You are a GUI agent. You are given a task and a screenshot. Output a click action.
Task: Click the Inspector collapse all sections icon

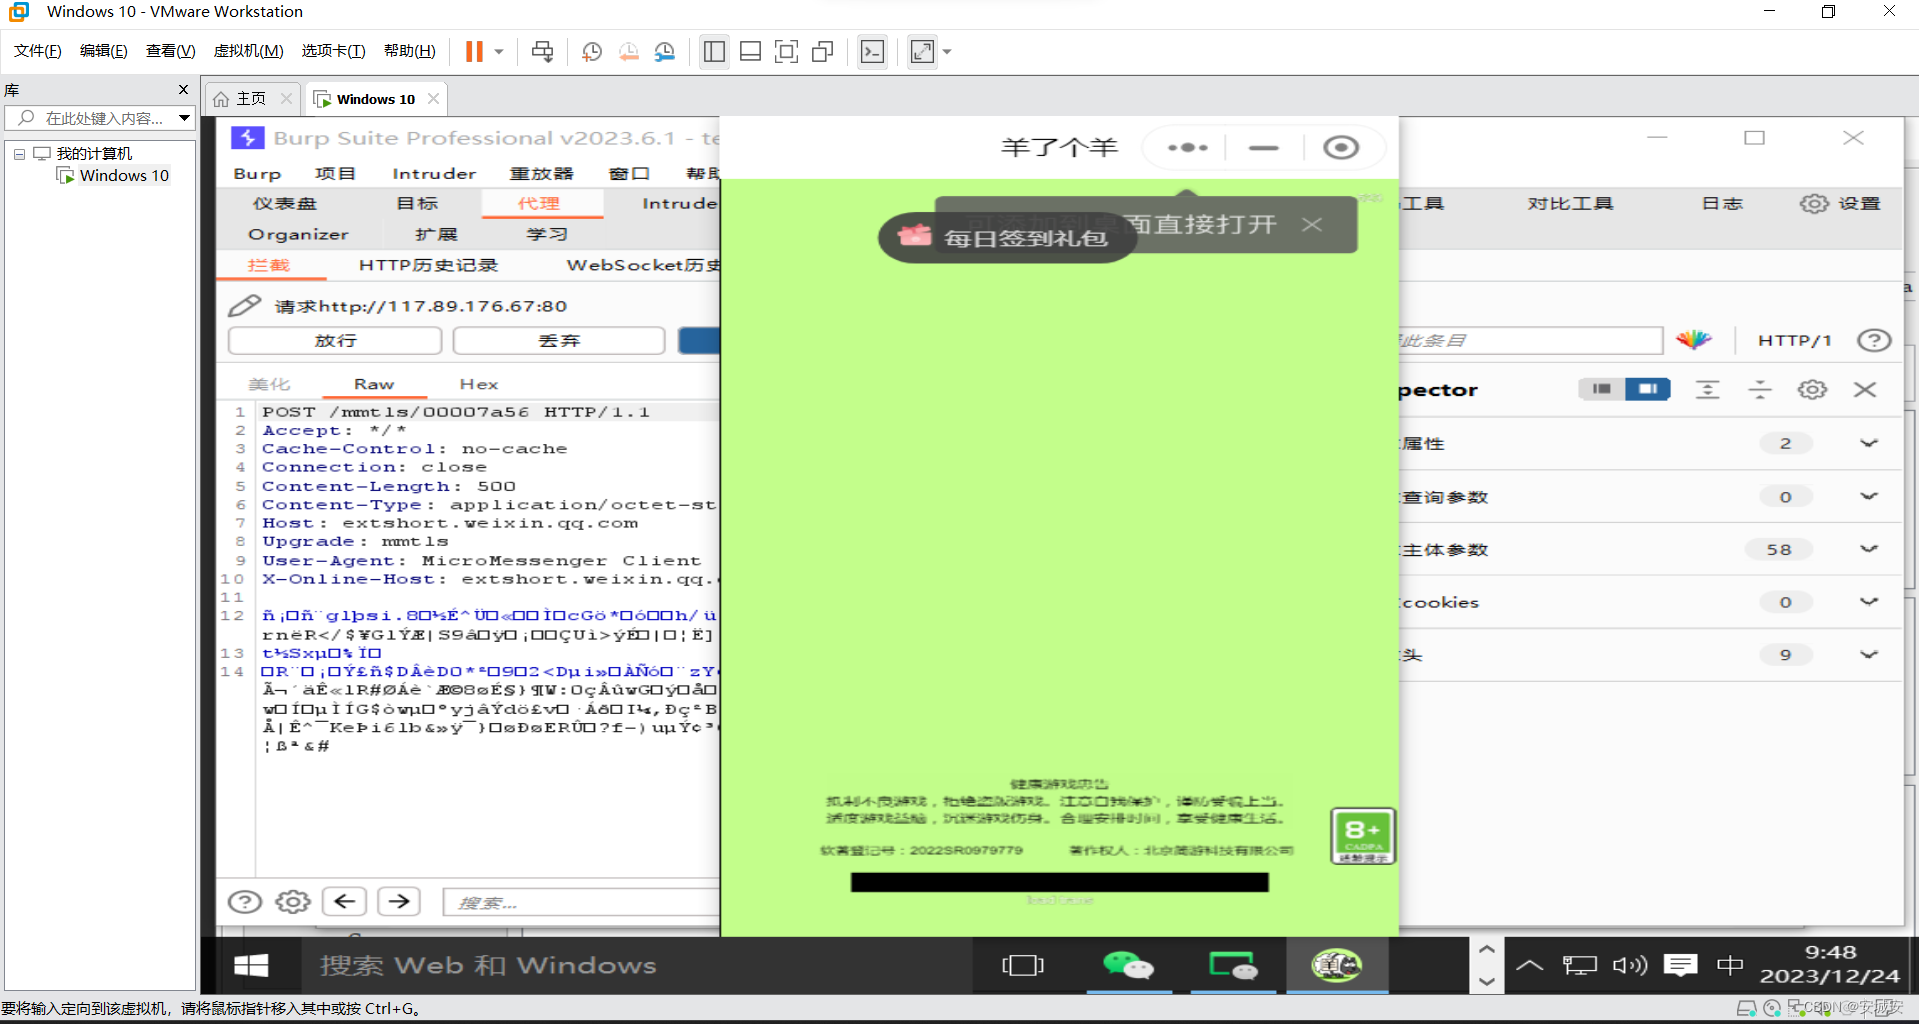pyautogui.click(x=1760, y=390)
